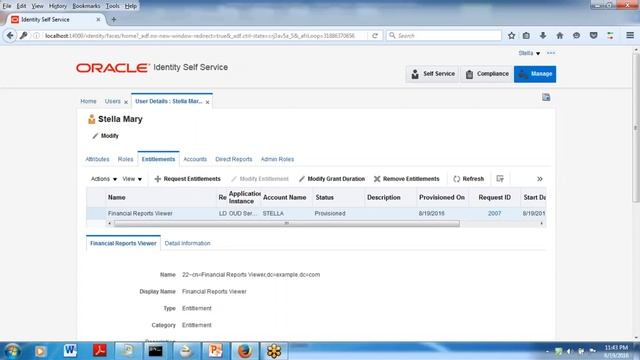Open the History menu
Screen dimensions: 640x360
58,6
